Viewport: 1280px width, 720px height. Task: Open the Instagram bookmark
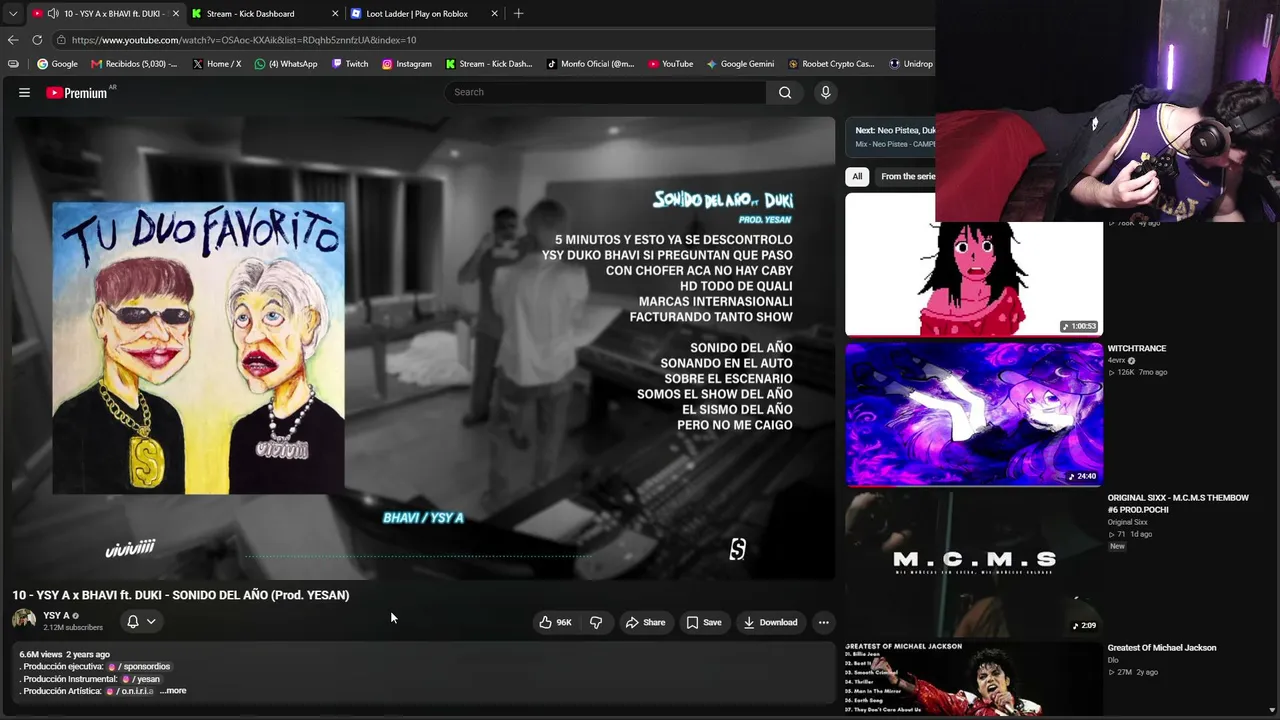406,64
